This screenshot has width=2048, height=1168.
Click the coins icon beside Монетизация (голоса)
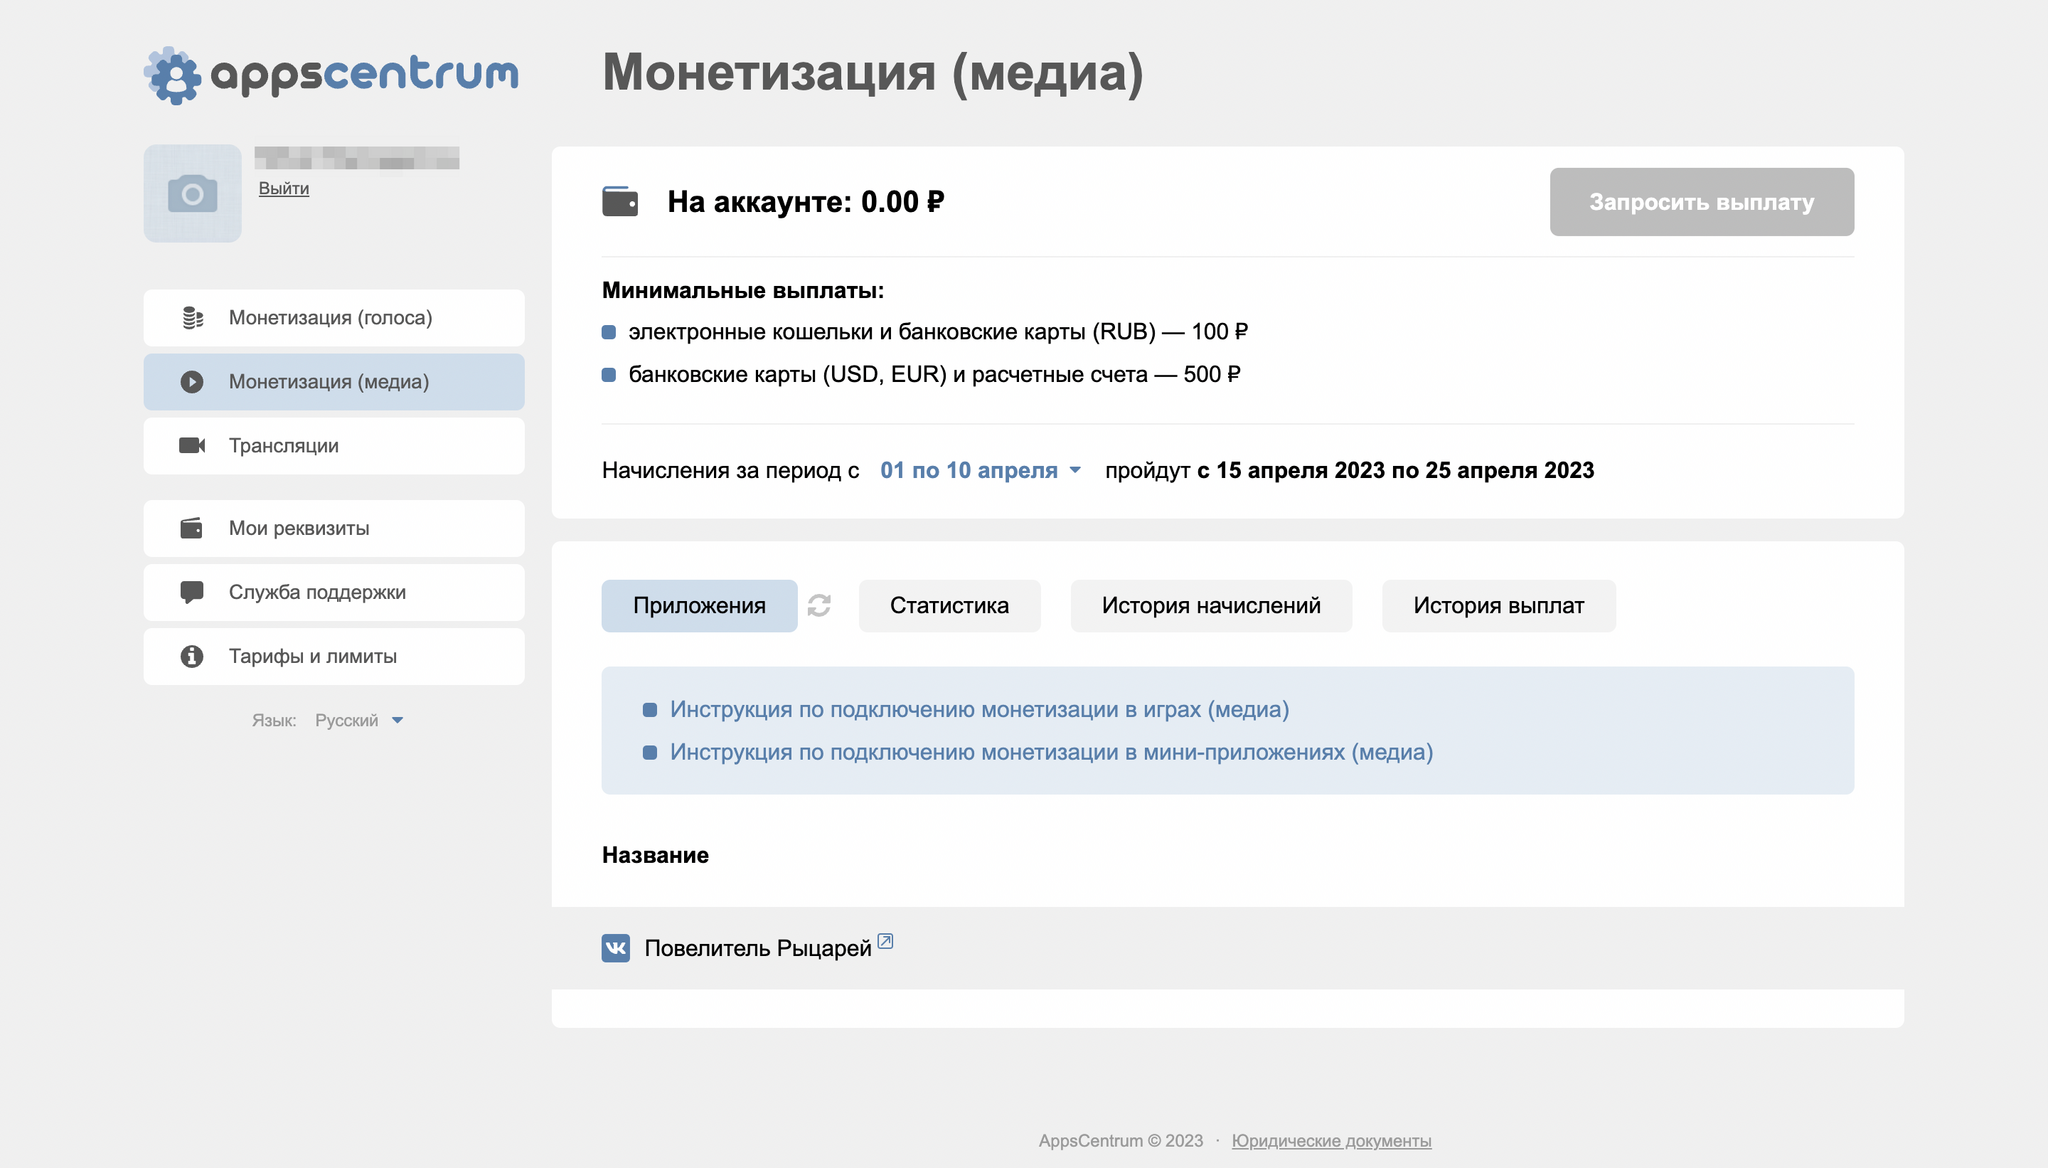[192, 318]
